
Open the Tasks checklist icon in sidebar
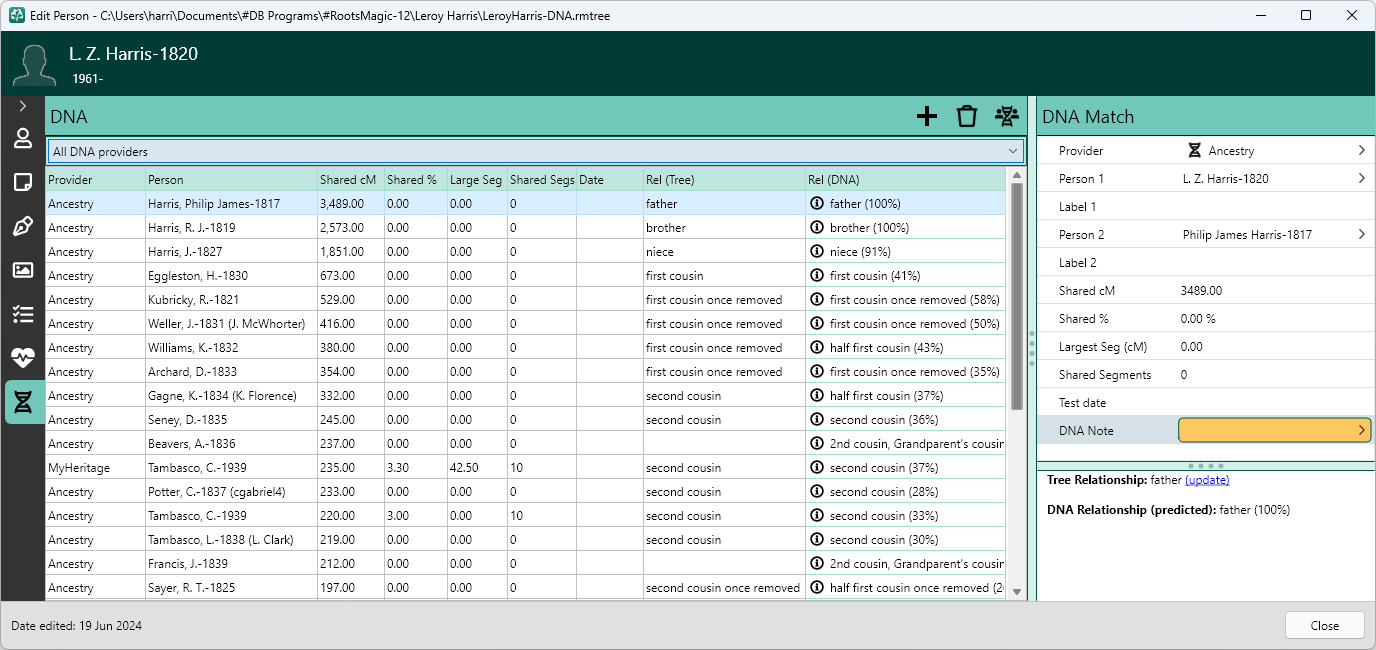click(x=23, y=314)
